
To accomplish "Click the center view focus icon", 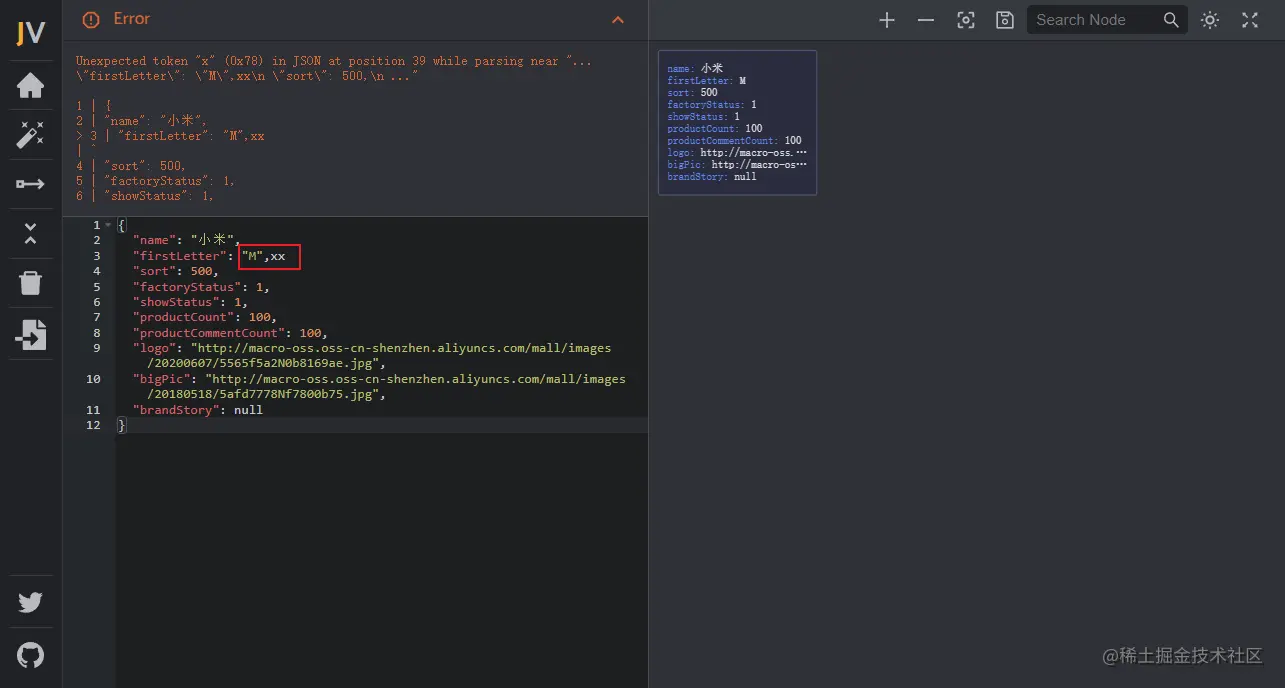I will click(x=966, y=20).
